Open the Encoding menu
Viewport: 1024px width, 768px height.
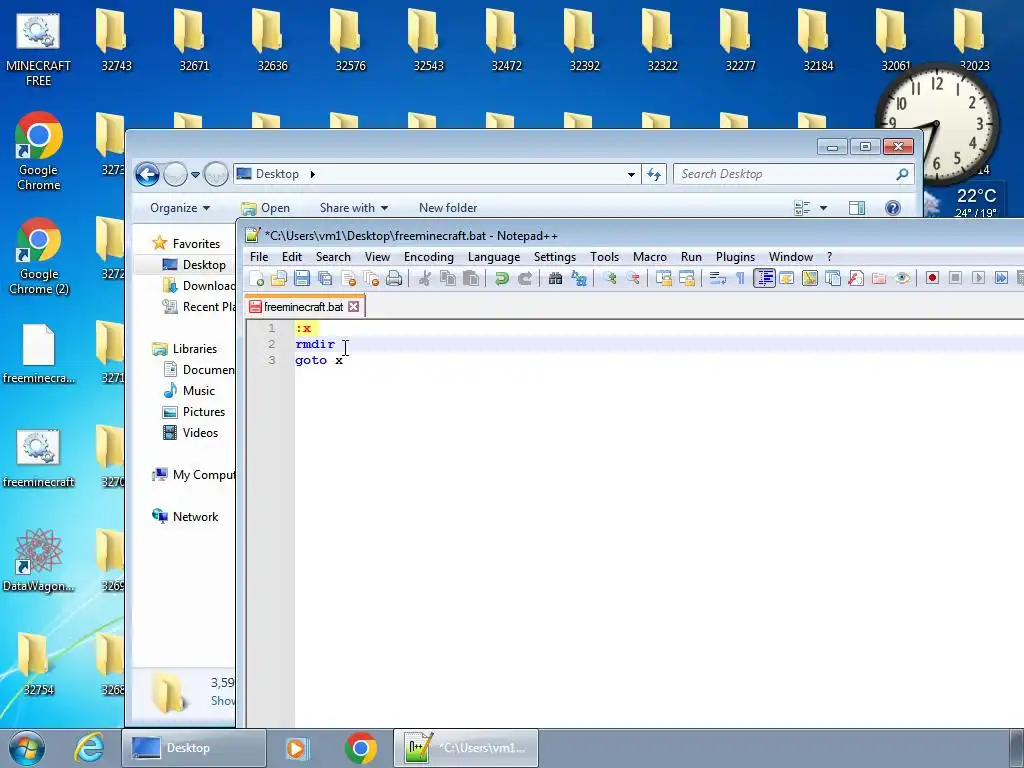428,257
